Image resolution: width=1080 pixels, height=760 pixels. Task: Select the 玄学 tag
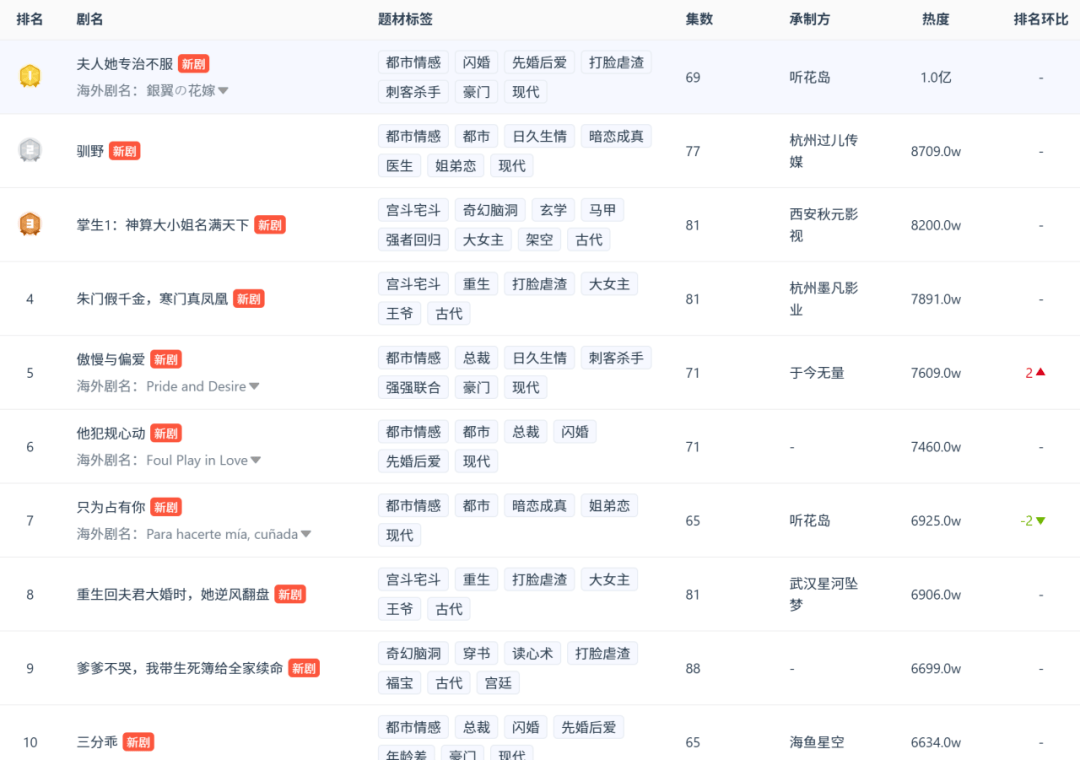(x=553, y=210)
